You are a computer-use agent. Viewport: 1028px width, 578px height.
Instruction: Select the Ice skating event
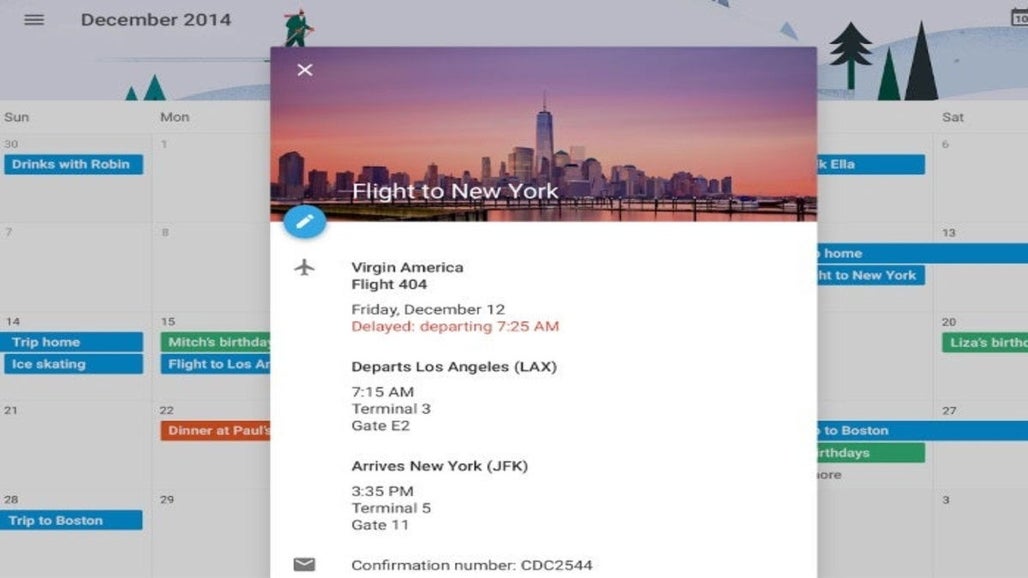click(x=74, y=364)
